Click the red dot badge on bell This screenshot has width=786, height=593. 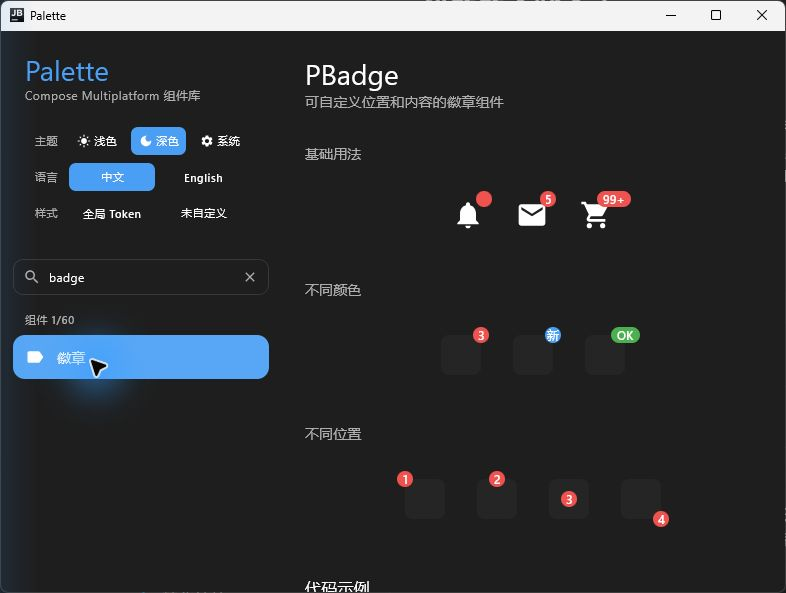point(484,199)
